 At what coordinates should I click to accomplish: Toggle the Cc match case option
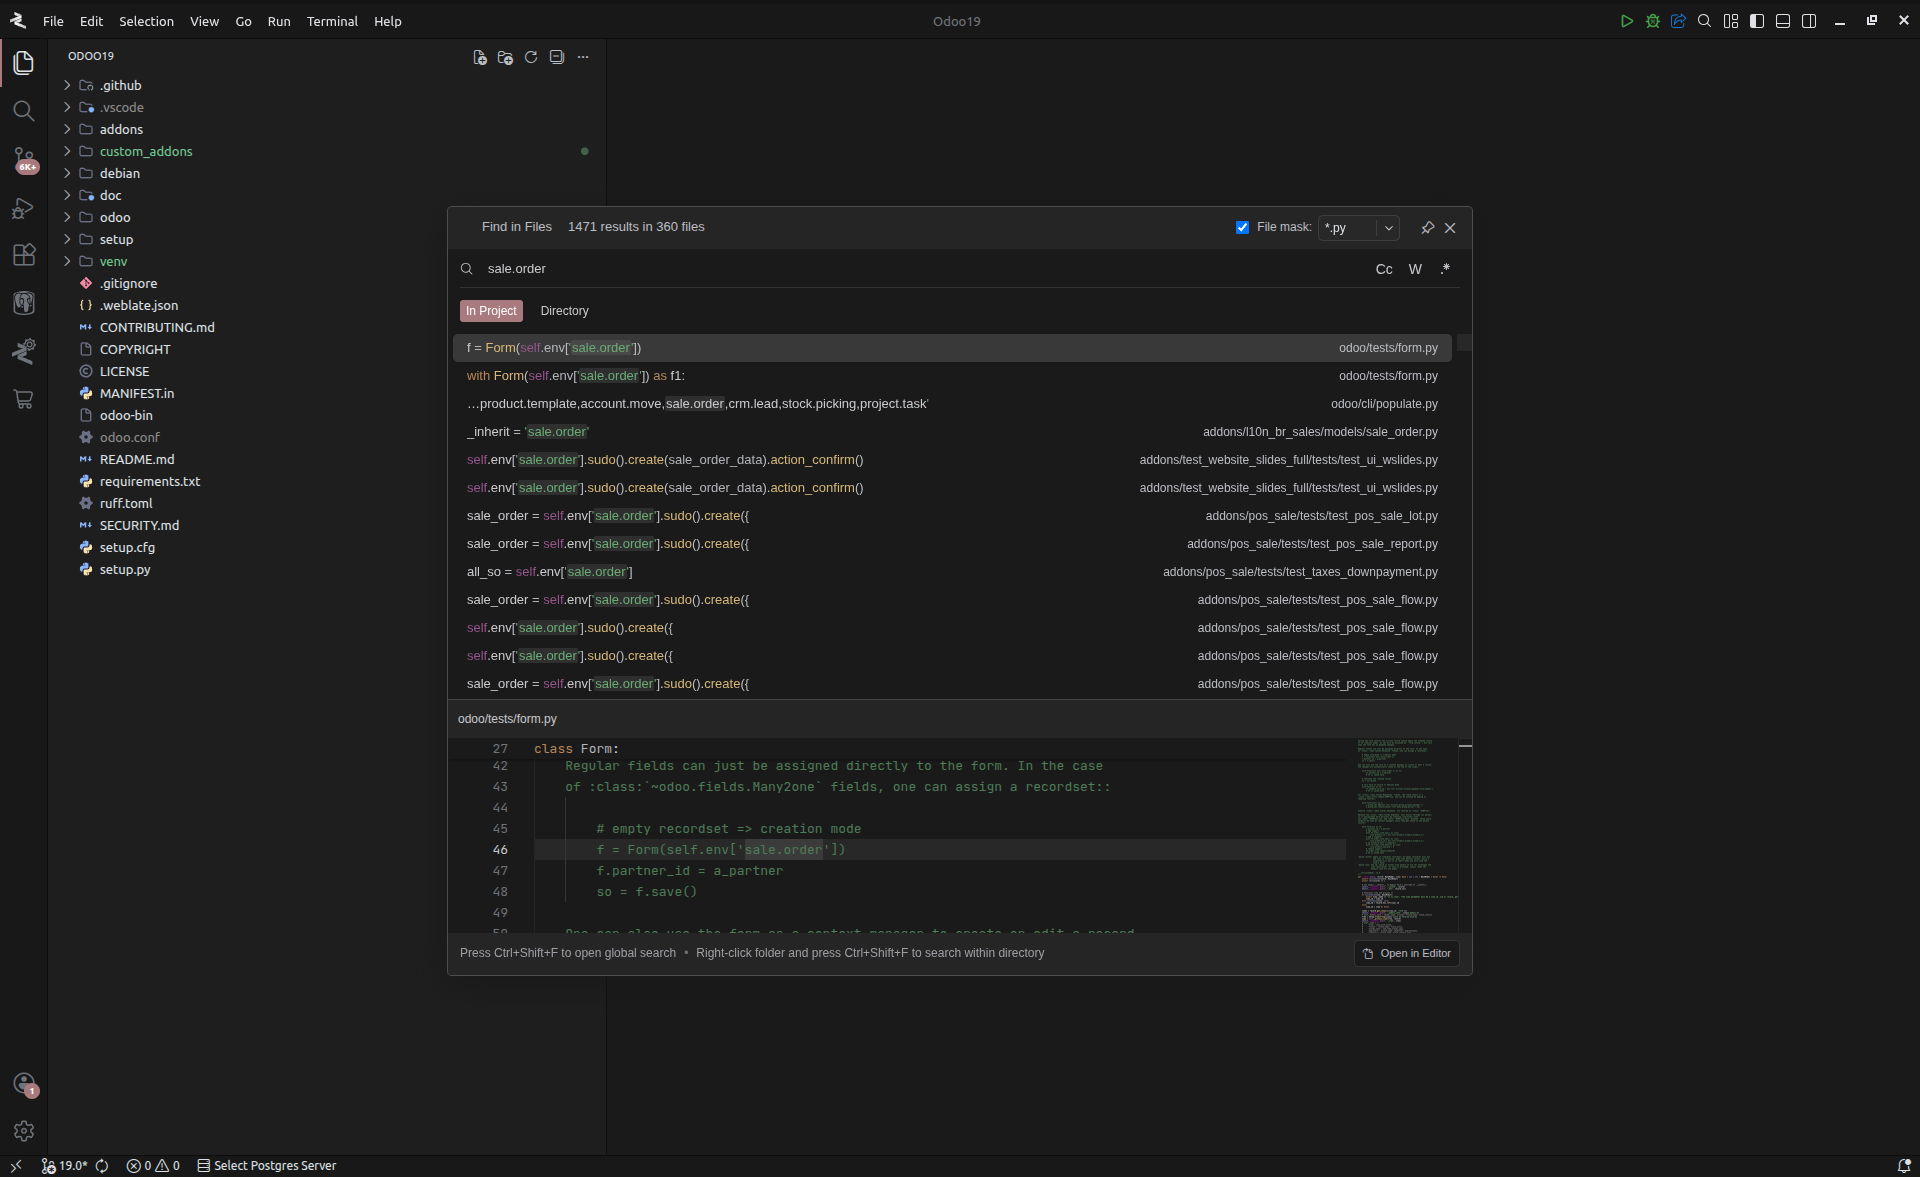coord(1384,269)
